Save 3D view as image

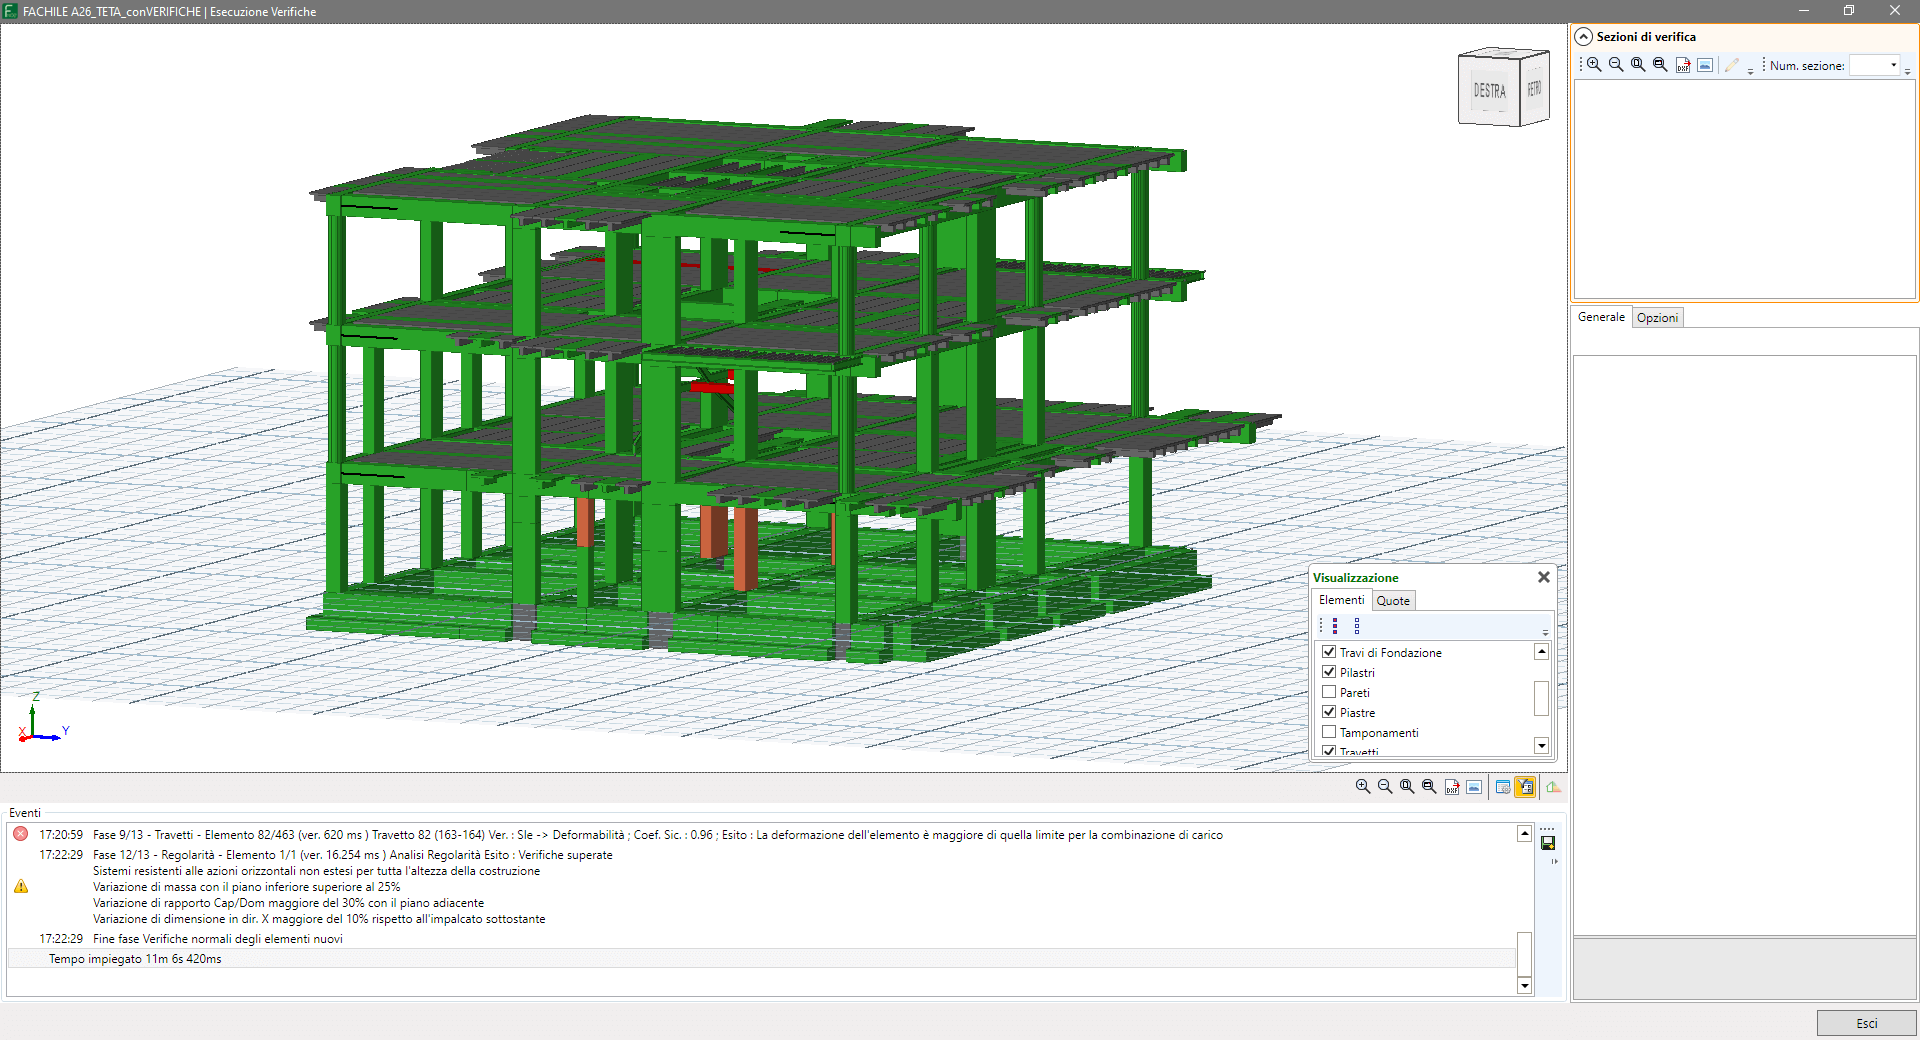point(1474,787)
